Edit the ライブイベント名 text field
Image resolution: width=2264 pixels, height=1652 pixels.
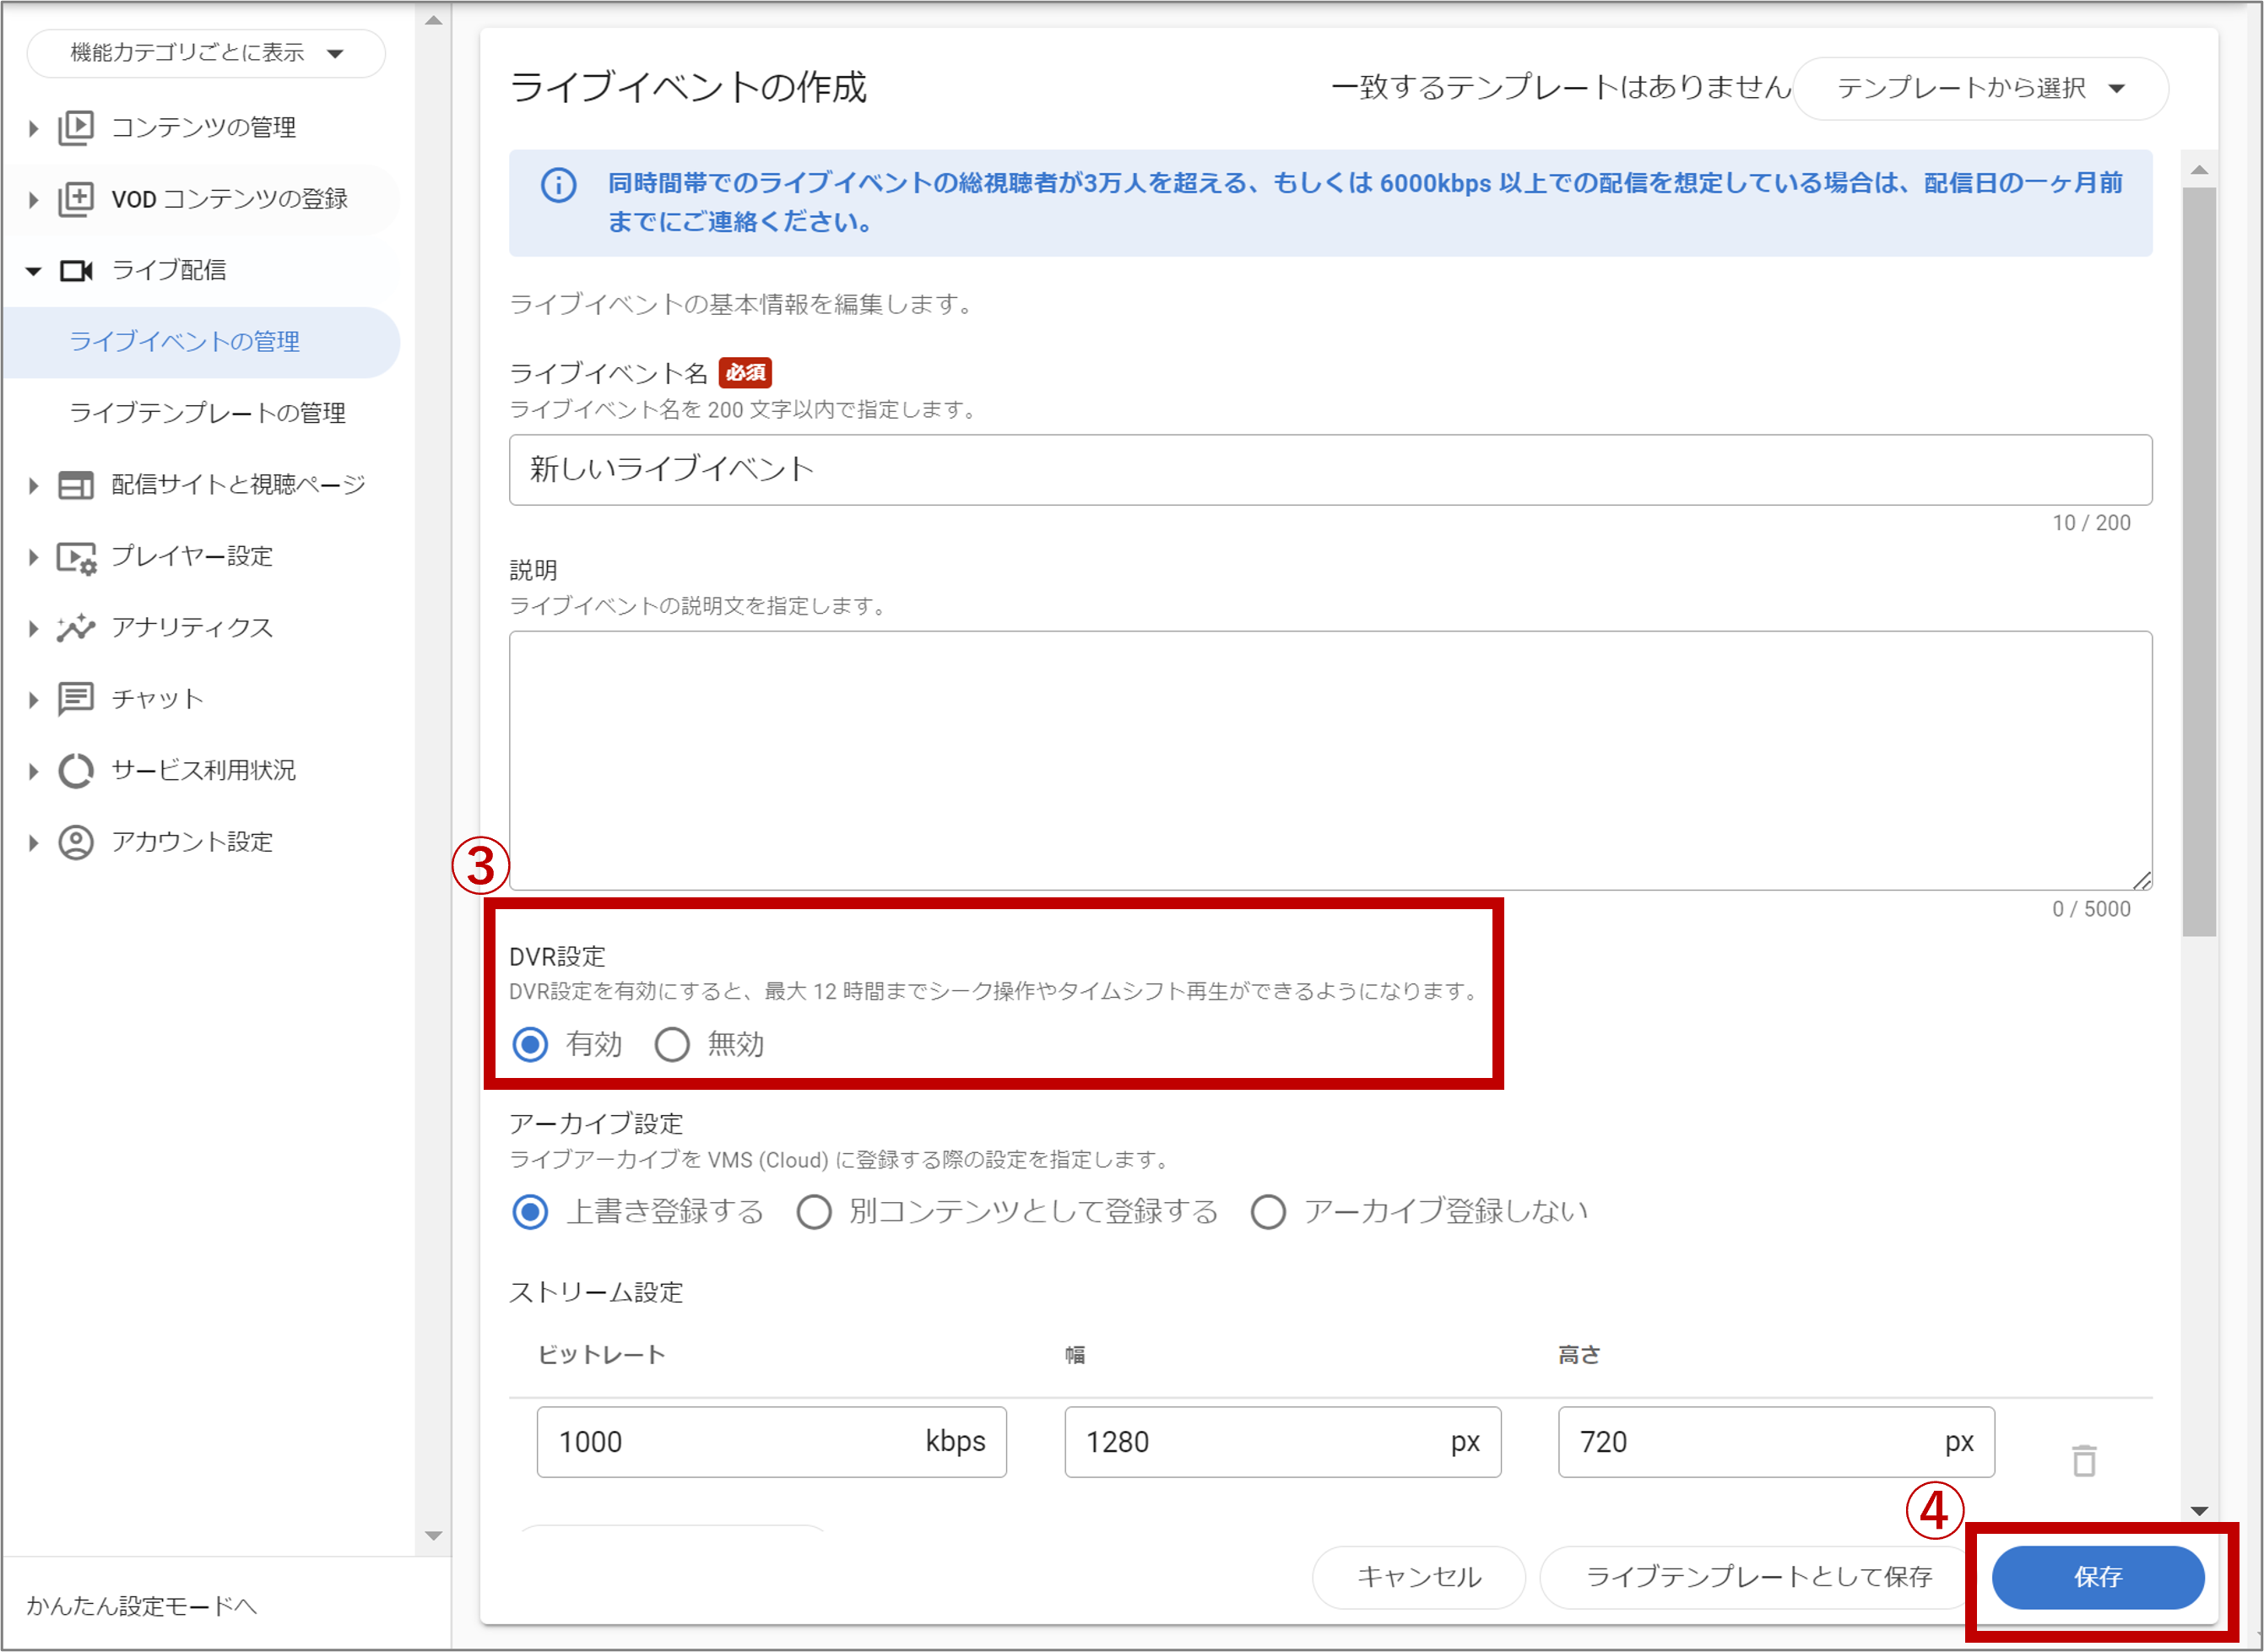[x=1330, y=469]
